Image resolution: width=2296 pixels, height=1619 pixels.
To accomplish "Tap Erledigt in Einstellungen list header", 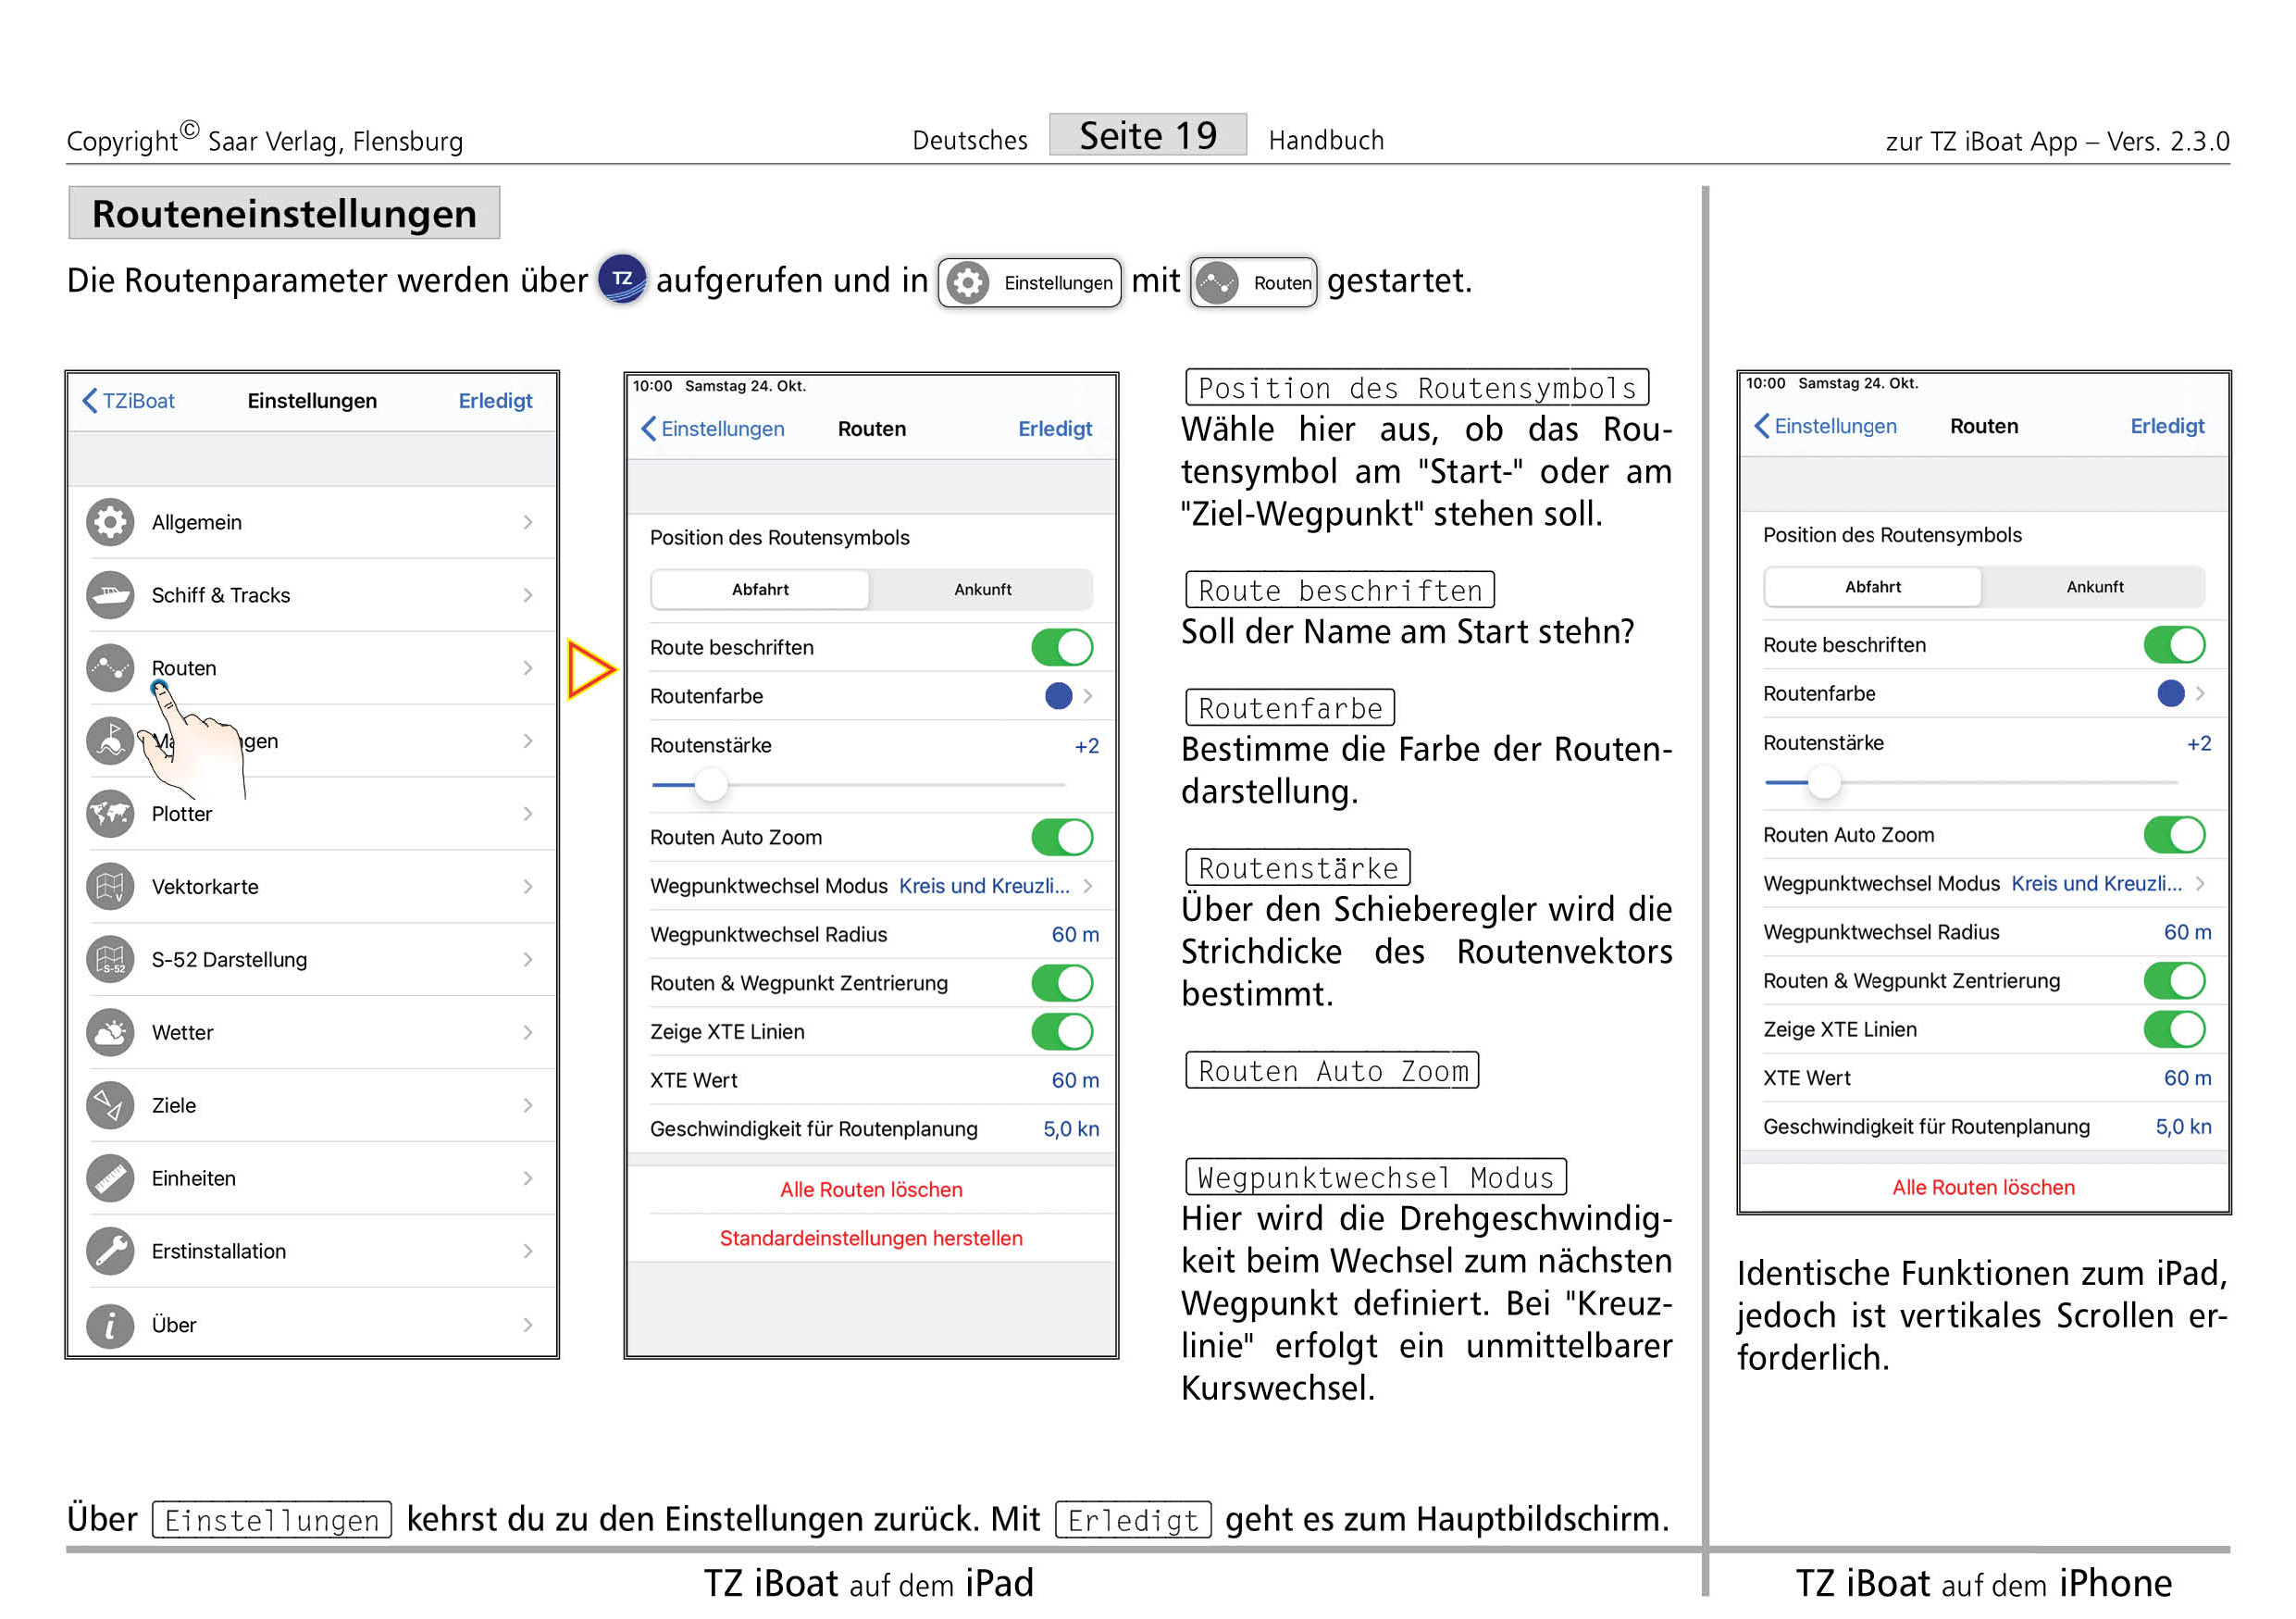I will (x=495, y=401).
